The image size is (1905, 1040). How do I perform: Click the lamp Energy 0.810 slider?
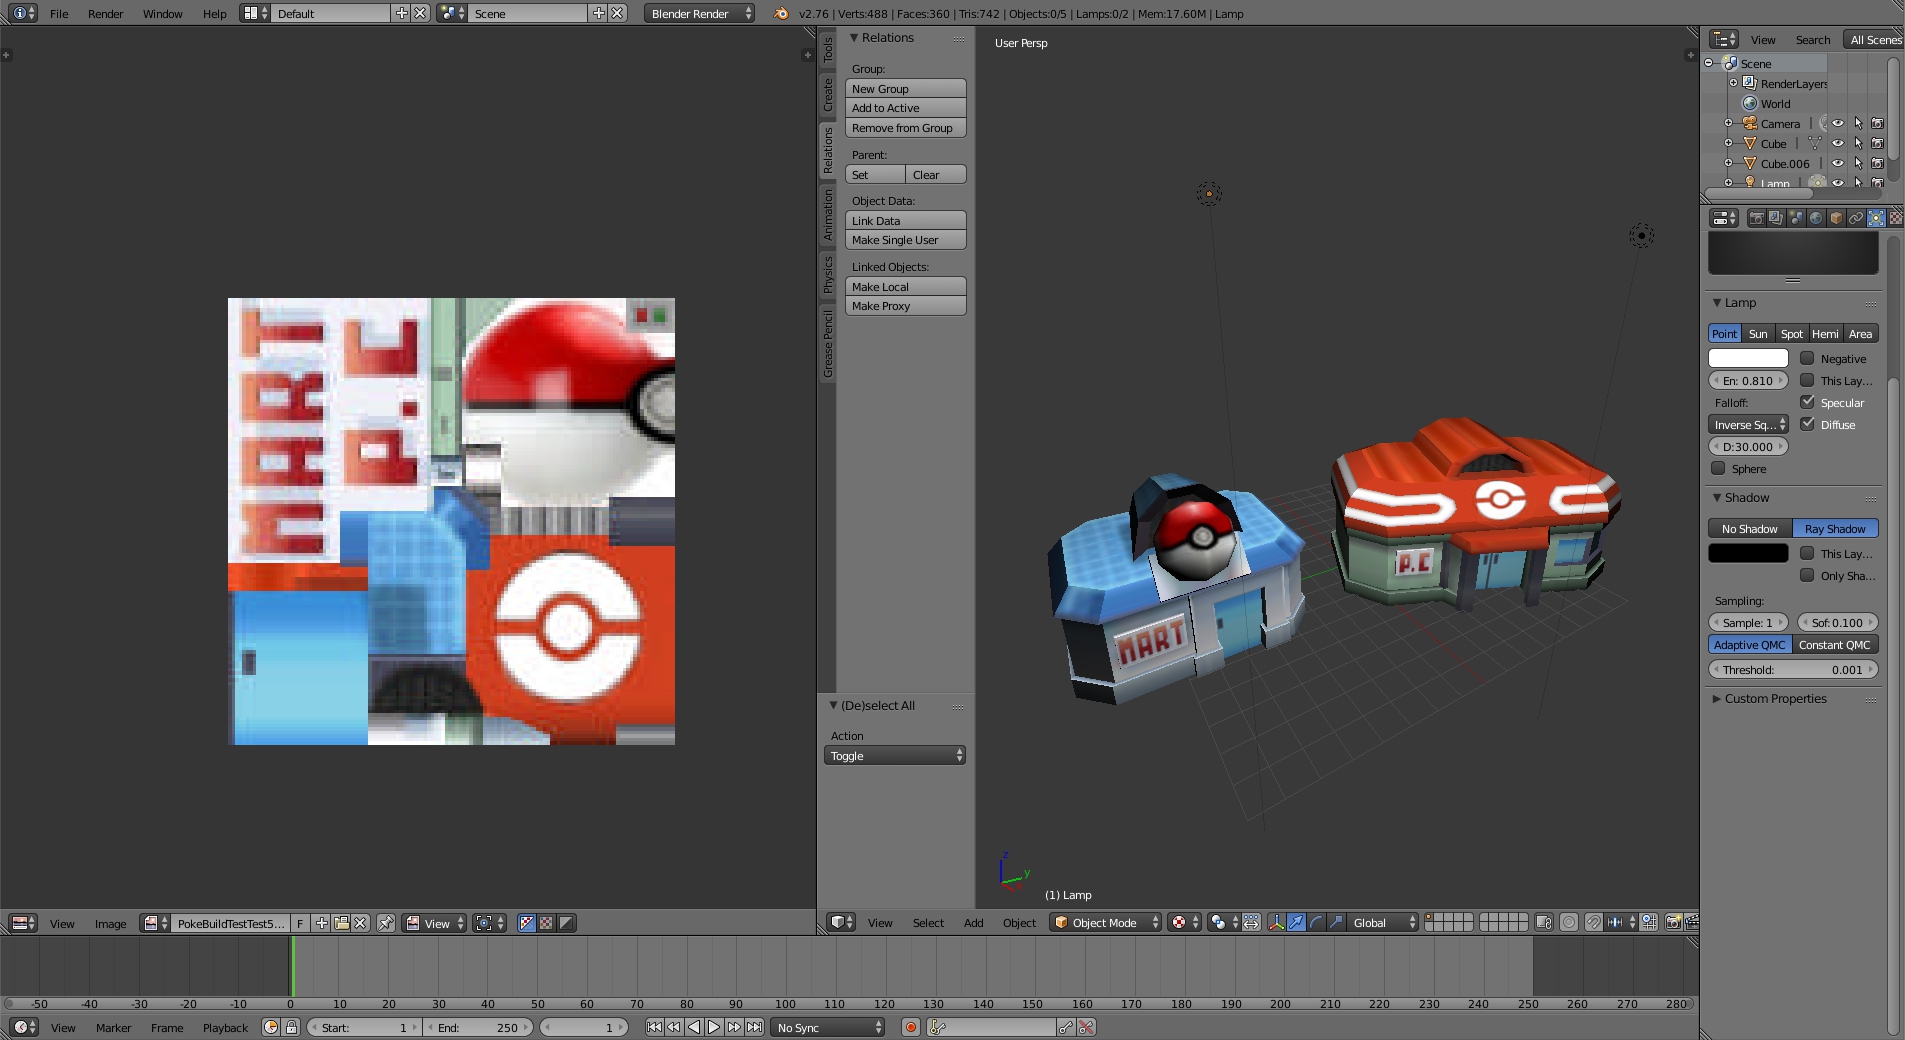pos(1748,380)
